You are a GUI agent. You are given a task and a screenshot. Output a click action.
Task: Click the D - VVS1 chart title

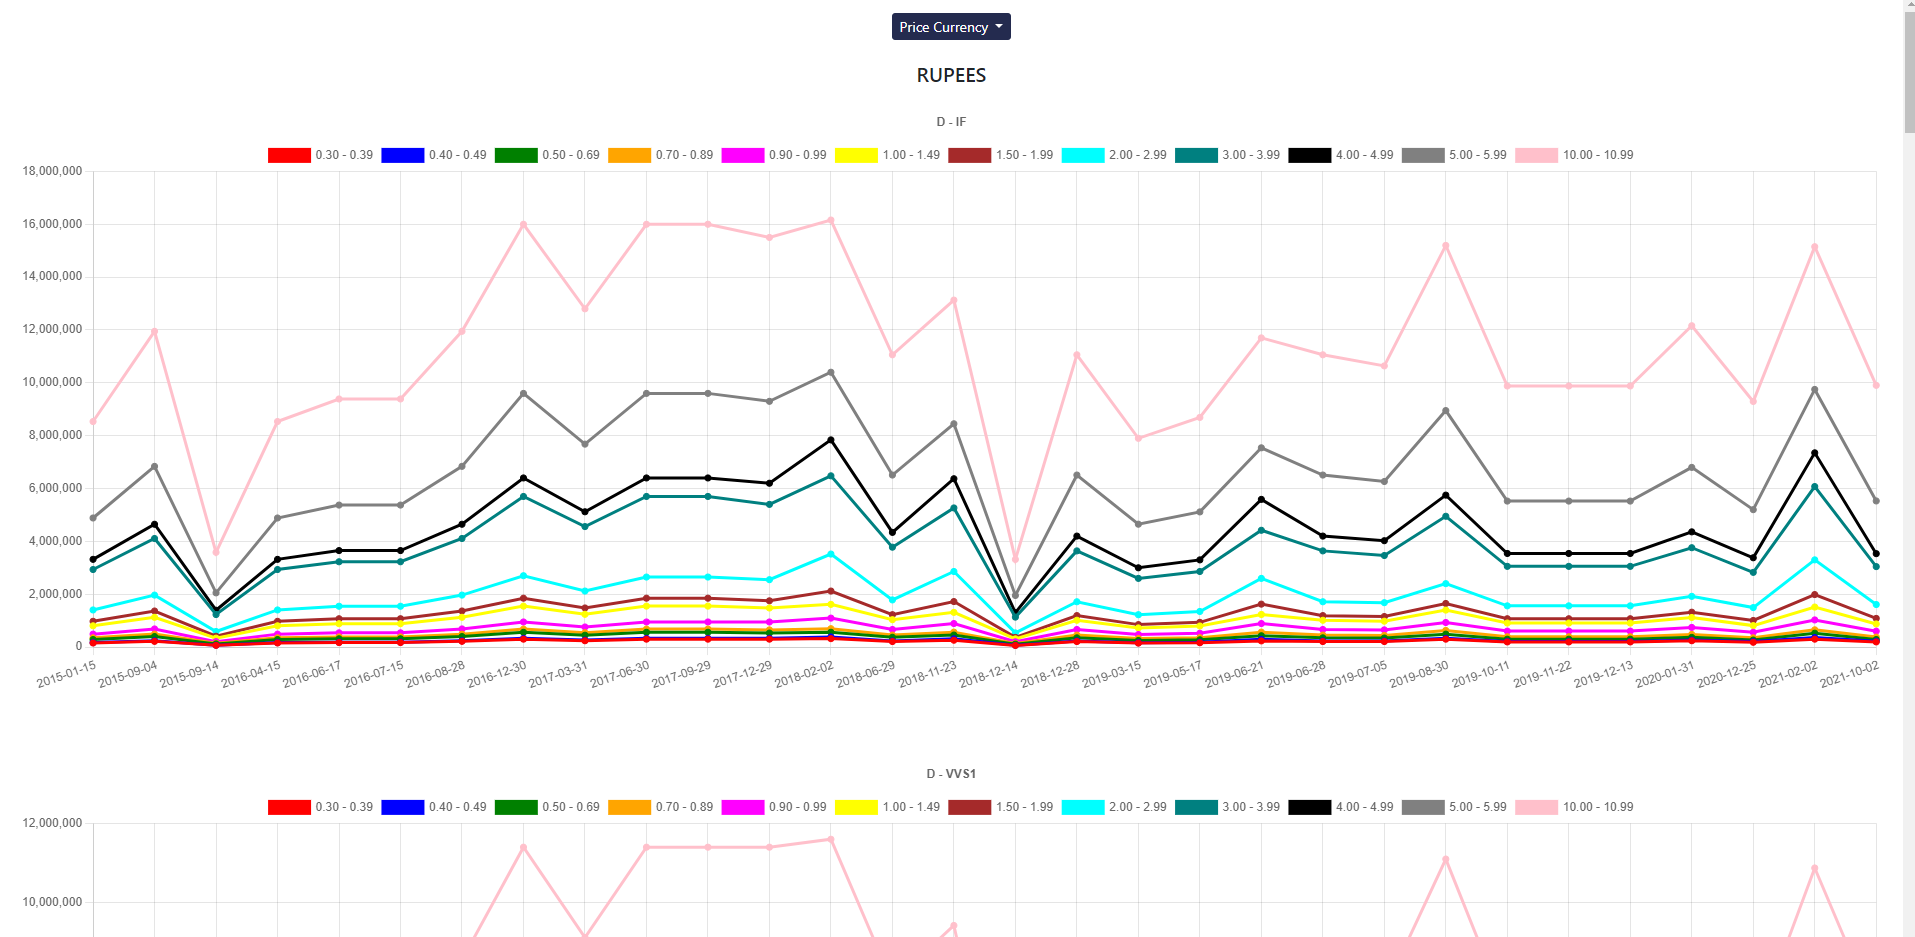[x=951, y=774]
